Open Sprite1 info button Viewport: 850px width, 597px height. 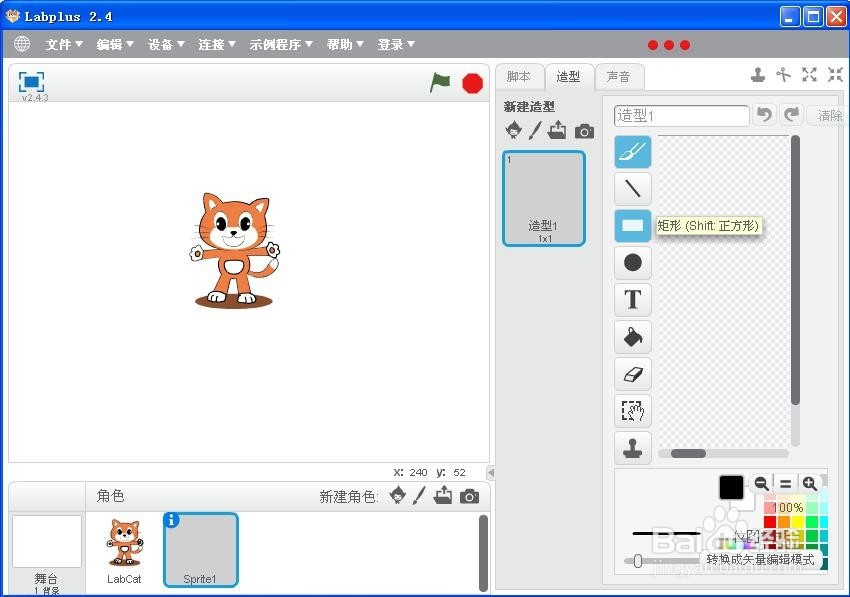(171, 520)
